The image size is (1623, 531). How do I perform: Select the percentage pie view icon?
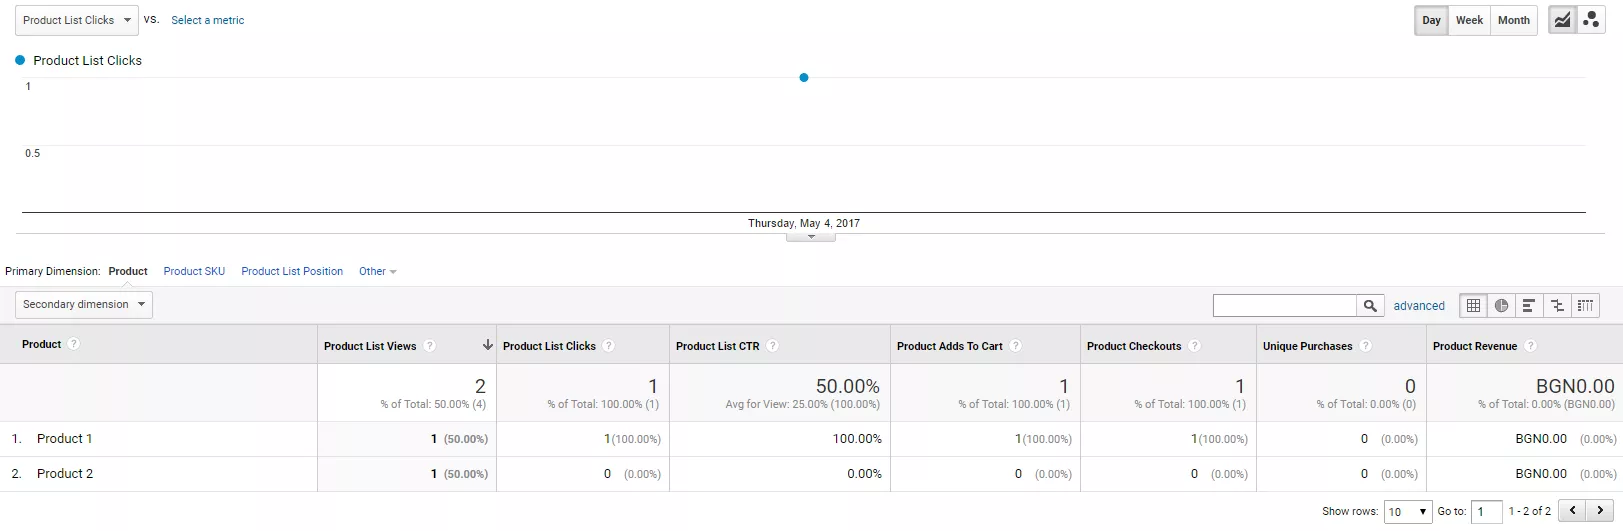tap(1501, 306)
